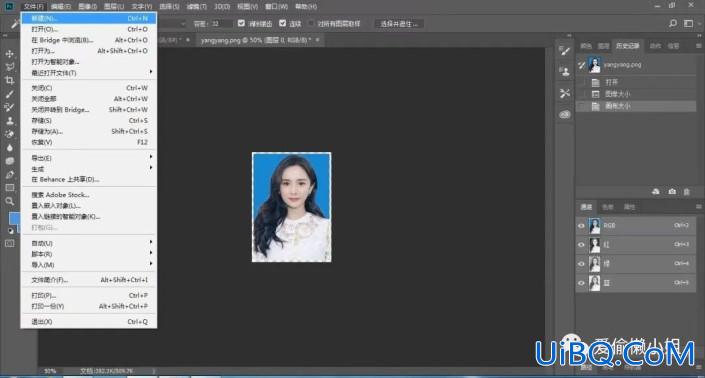The image size is (705, 378).
Task: Enable sample all layers checkbox
Action: [311, 23]
